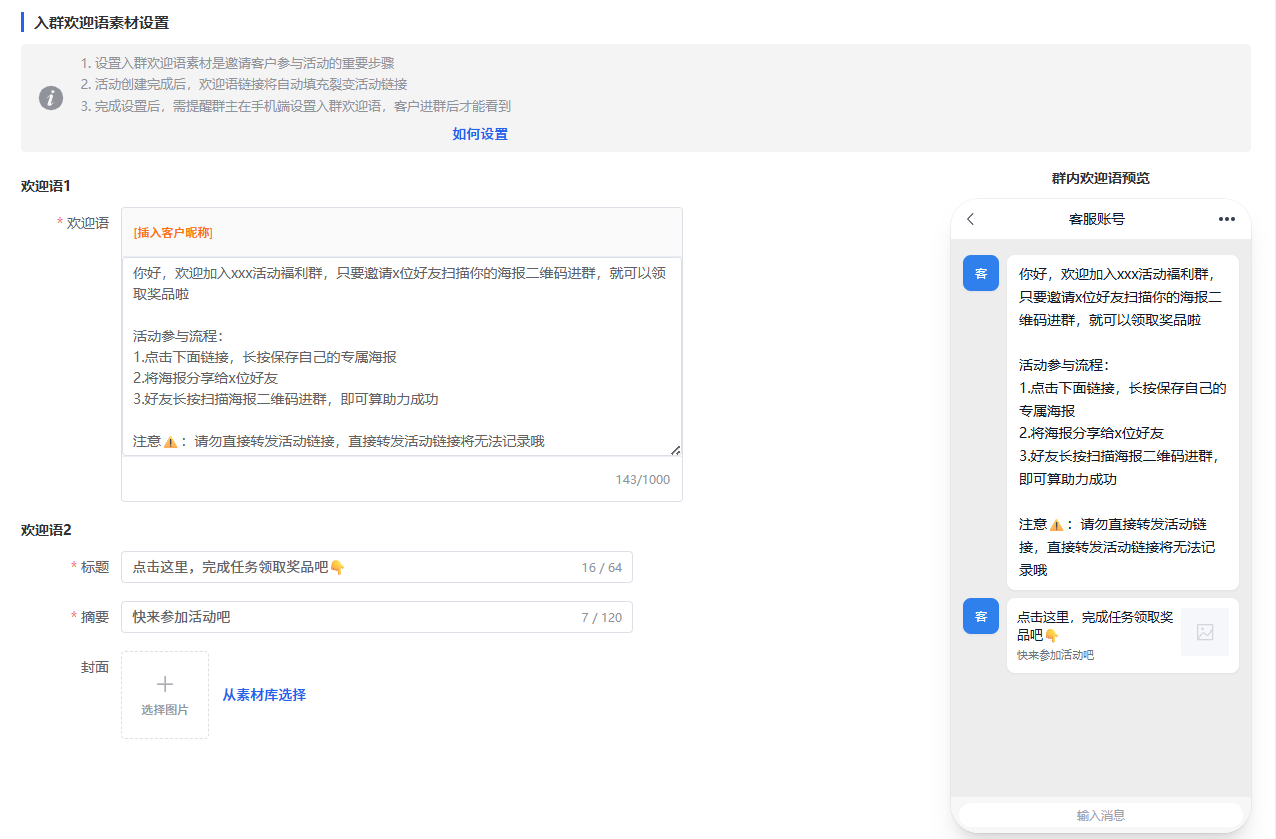Click the 7 / 120 summary counter
This screenshot has height=839, width=1276.
pyautogui.click(x=602, y=617)
